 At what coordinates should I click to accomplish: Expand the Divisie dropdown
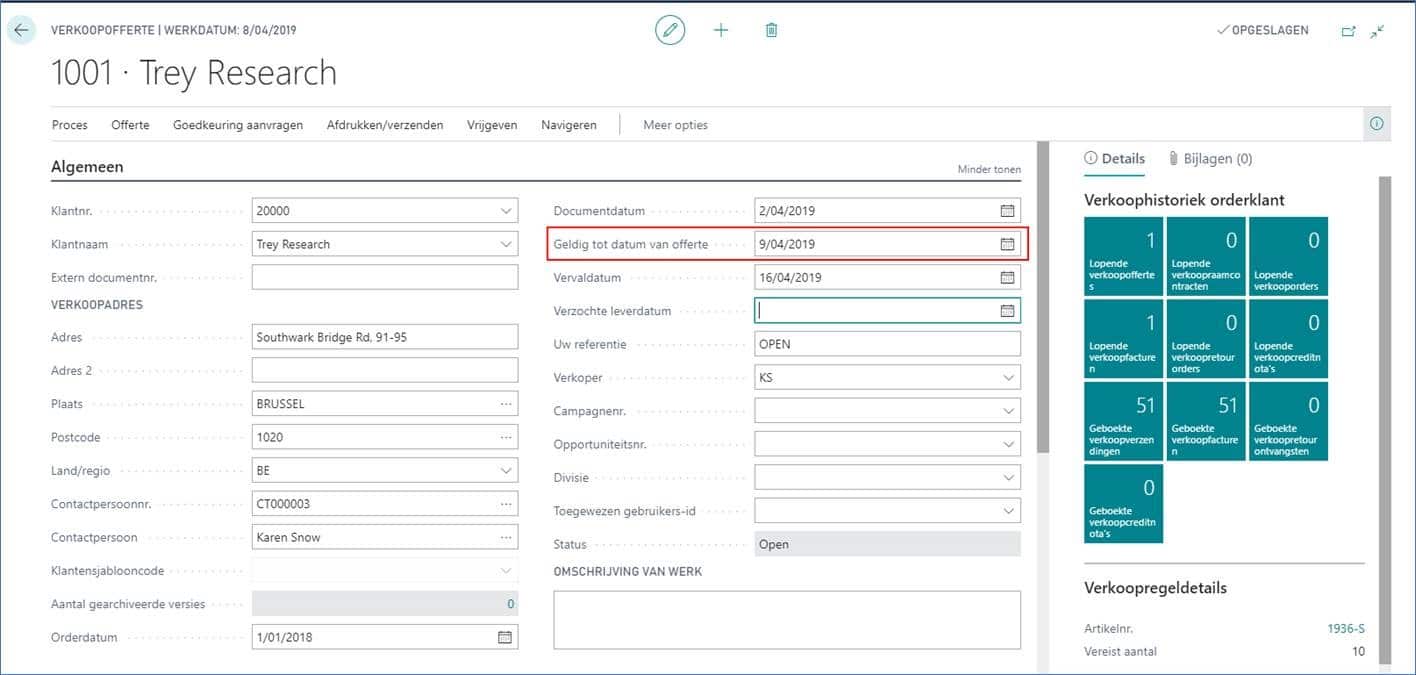(x=1008, y=478)
